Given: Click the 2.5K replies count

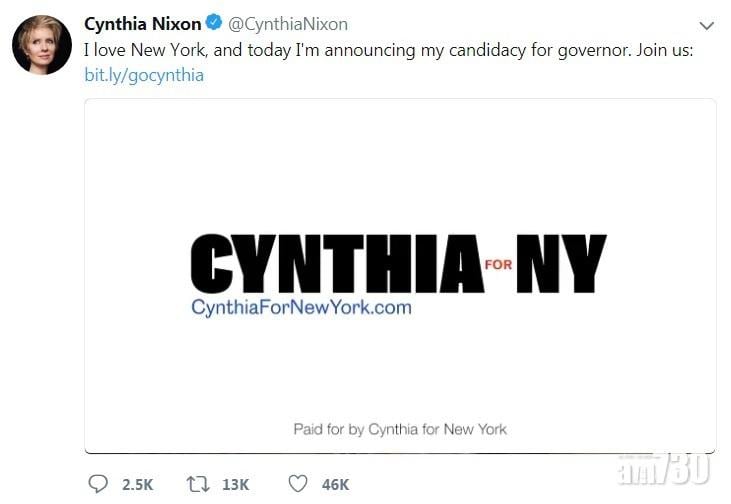Looking at the screenshot, I should click(x=137, y=485).
